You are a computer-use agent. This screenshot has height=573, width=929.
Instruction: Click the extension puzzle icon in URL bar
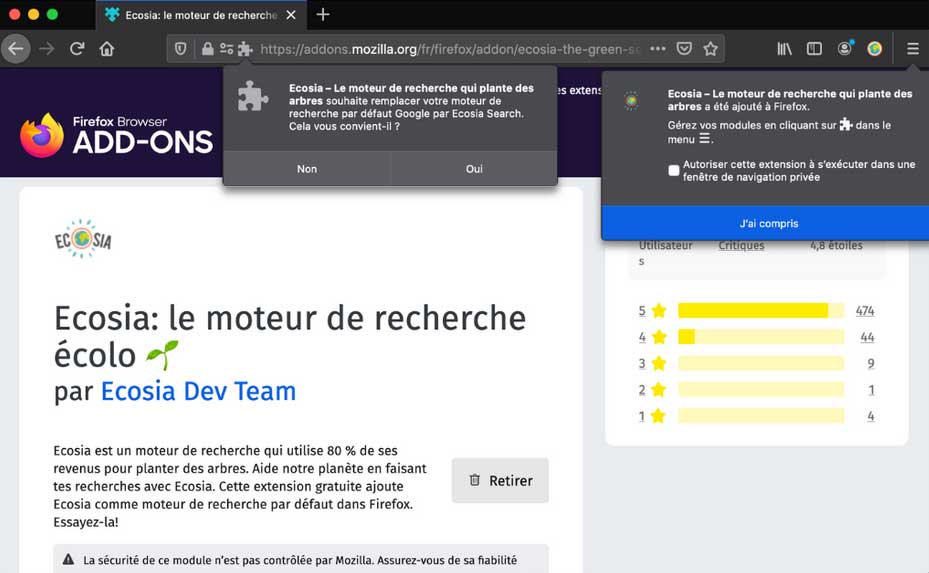[x=245, y=49]
